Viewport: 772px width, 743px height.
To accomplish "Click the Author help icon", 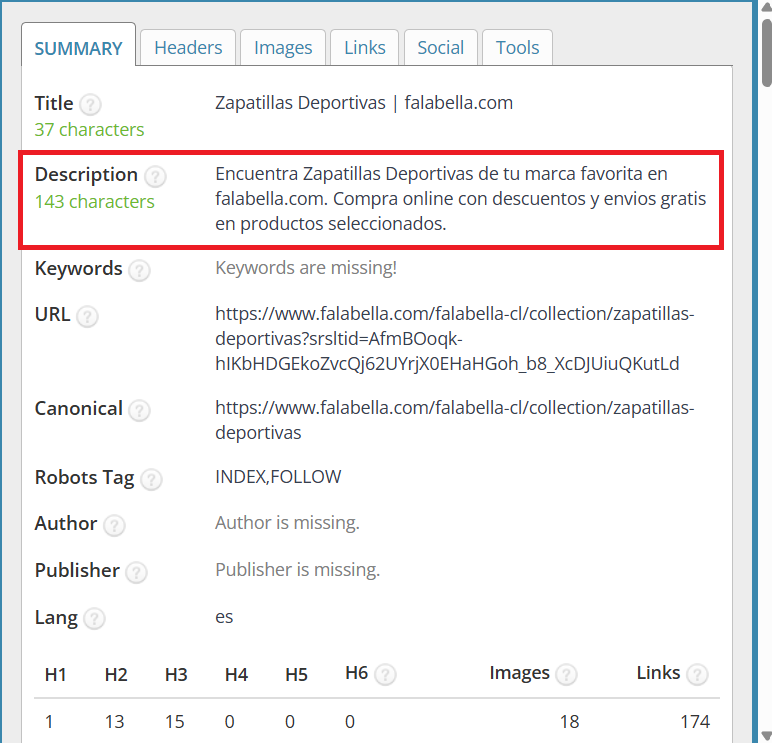I will tap(114, 525).
